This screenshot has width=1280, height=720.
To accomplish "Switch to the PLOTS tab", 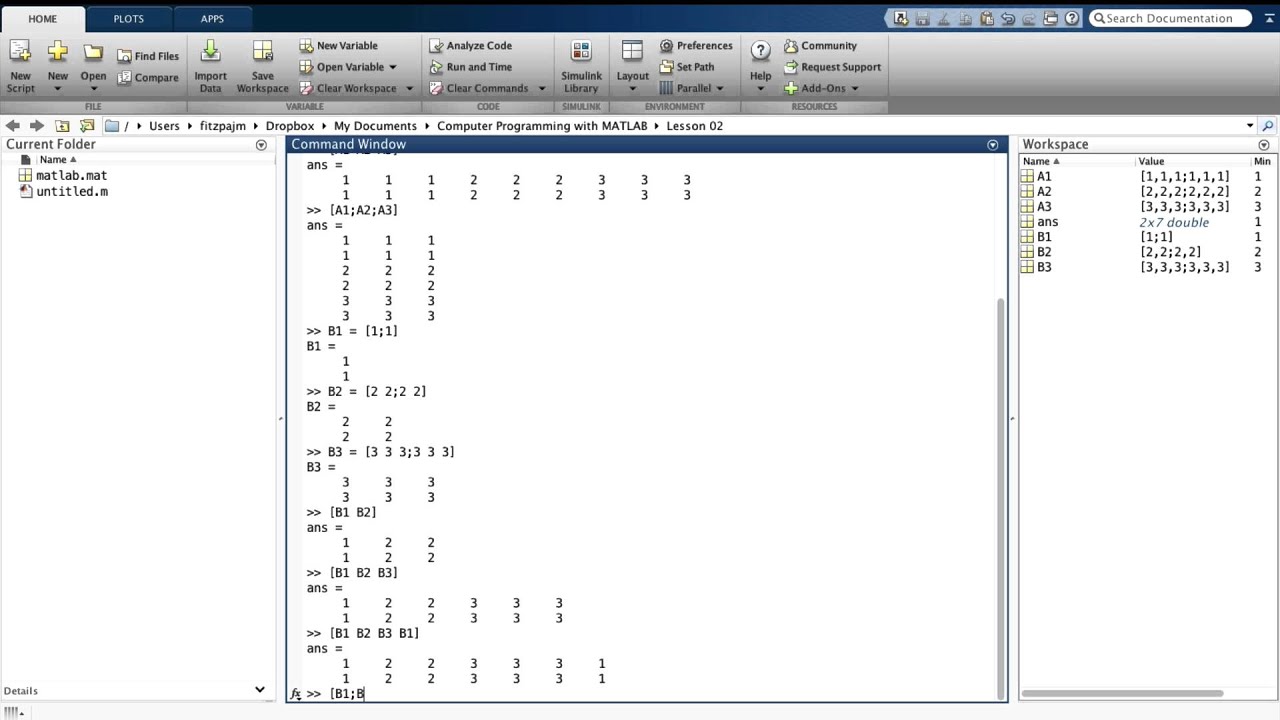I will 128,19.
